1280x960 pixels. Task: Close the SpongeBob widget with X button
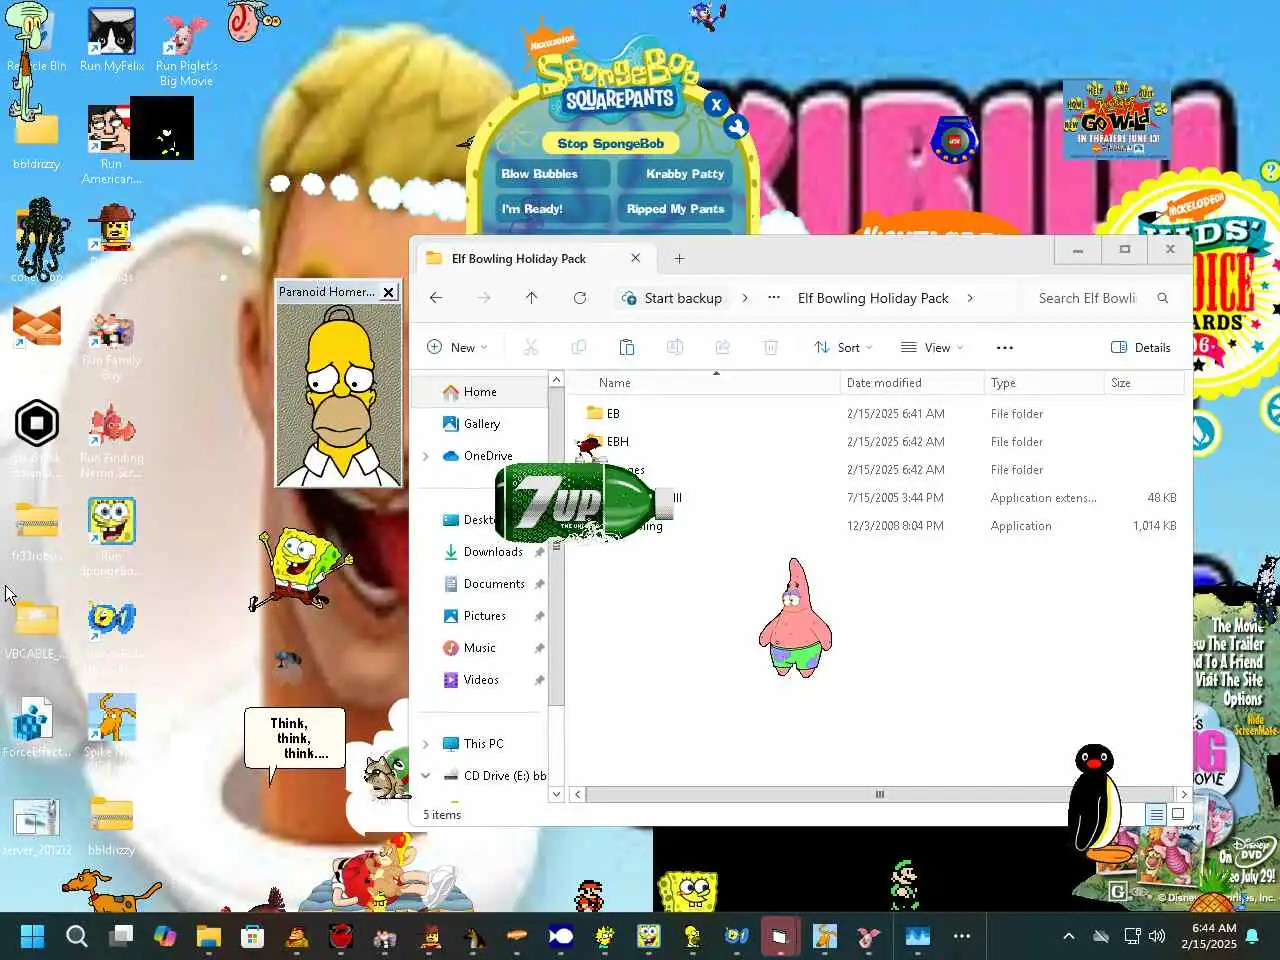click(716, 104)
